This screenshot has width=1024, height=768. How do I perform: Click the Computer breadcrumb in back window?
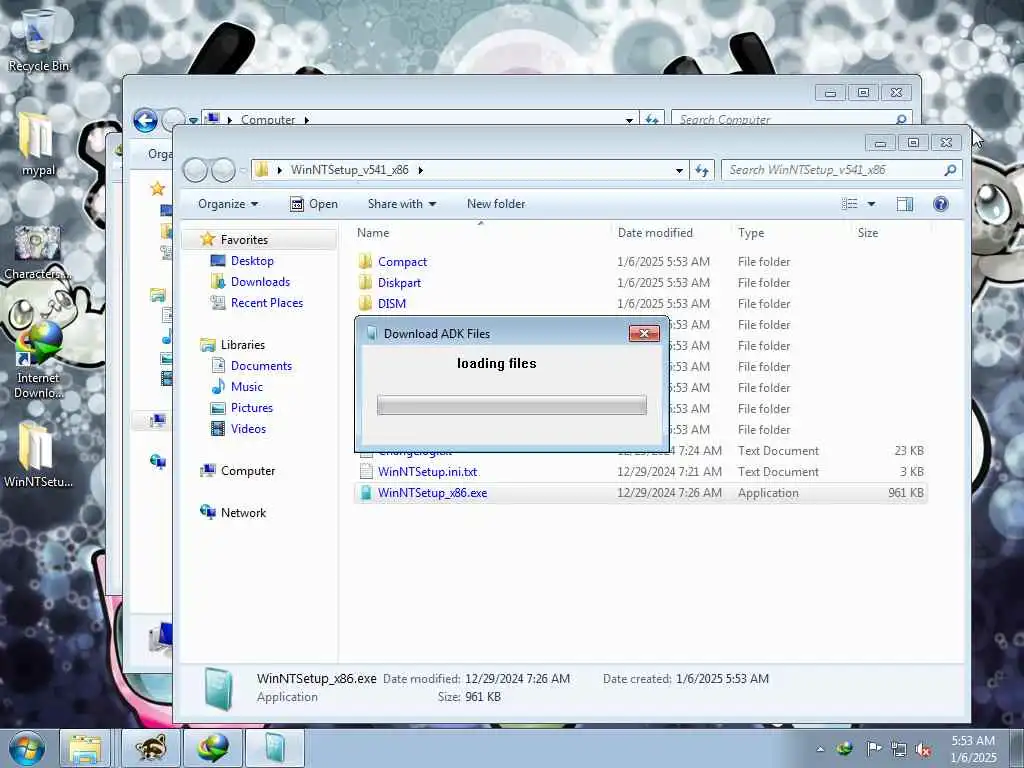(x=268, y=120)
